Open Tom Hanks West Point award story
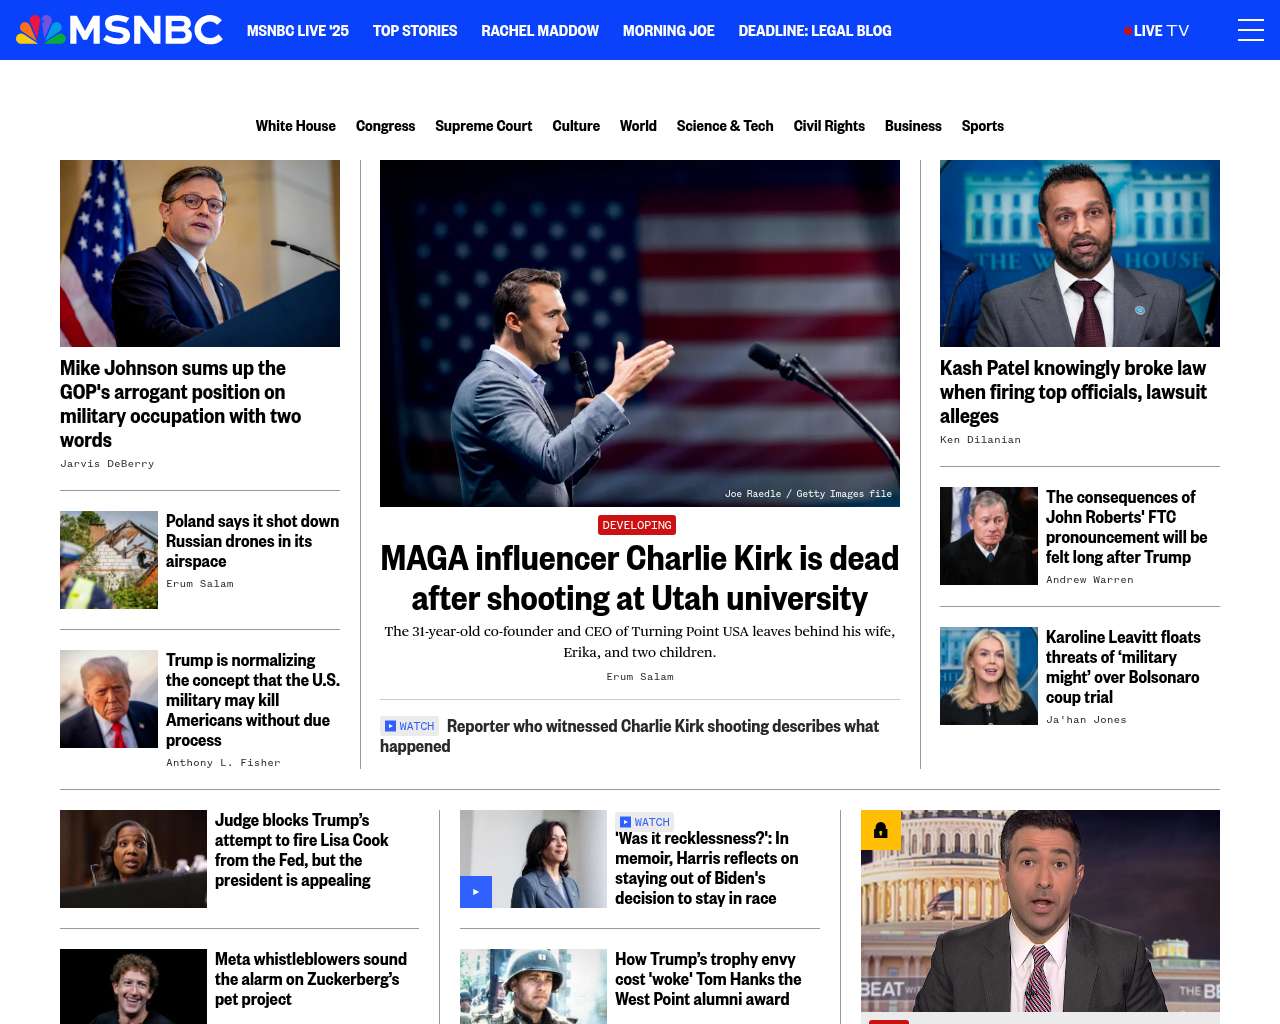The width and height of the screenshot is (1280, 1024). click(708, 979)
